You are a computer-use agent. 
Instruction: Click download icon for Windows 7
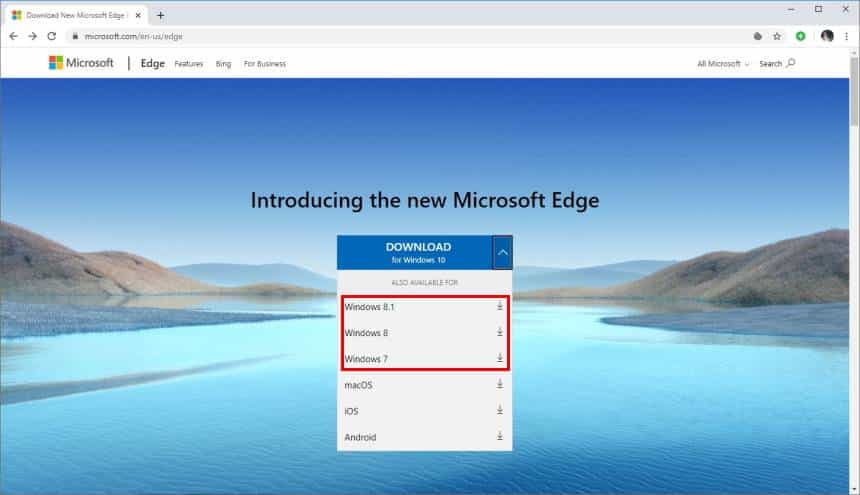point(500,358)
